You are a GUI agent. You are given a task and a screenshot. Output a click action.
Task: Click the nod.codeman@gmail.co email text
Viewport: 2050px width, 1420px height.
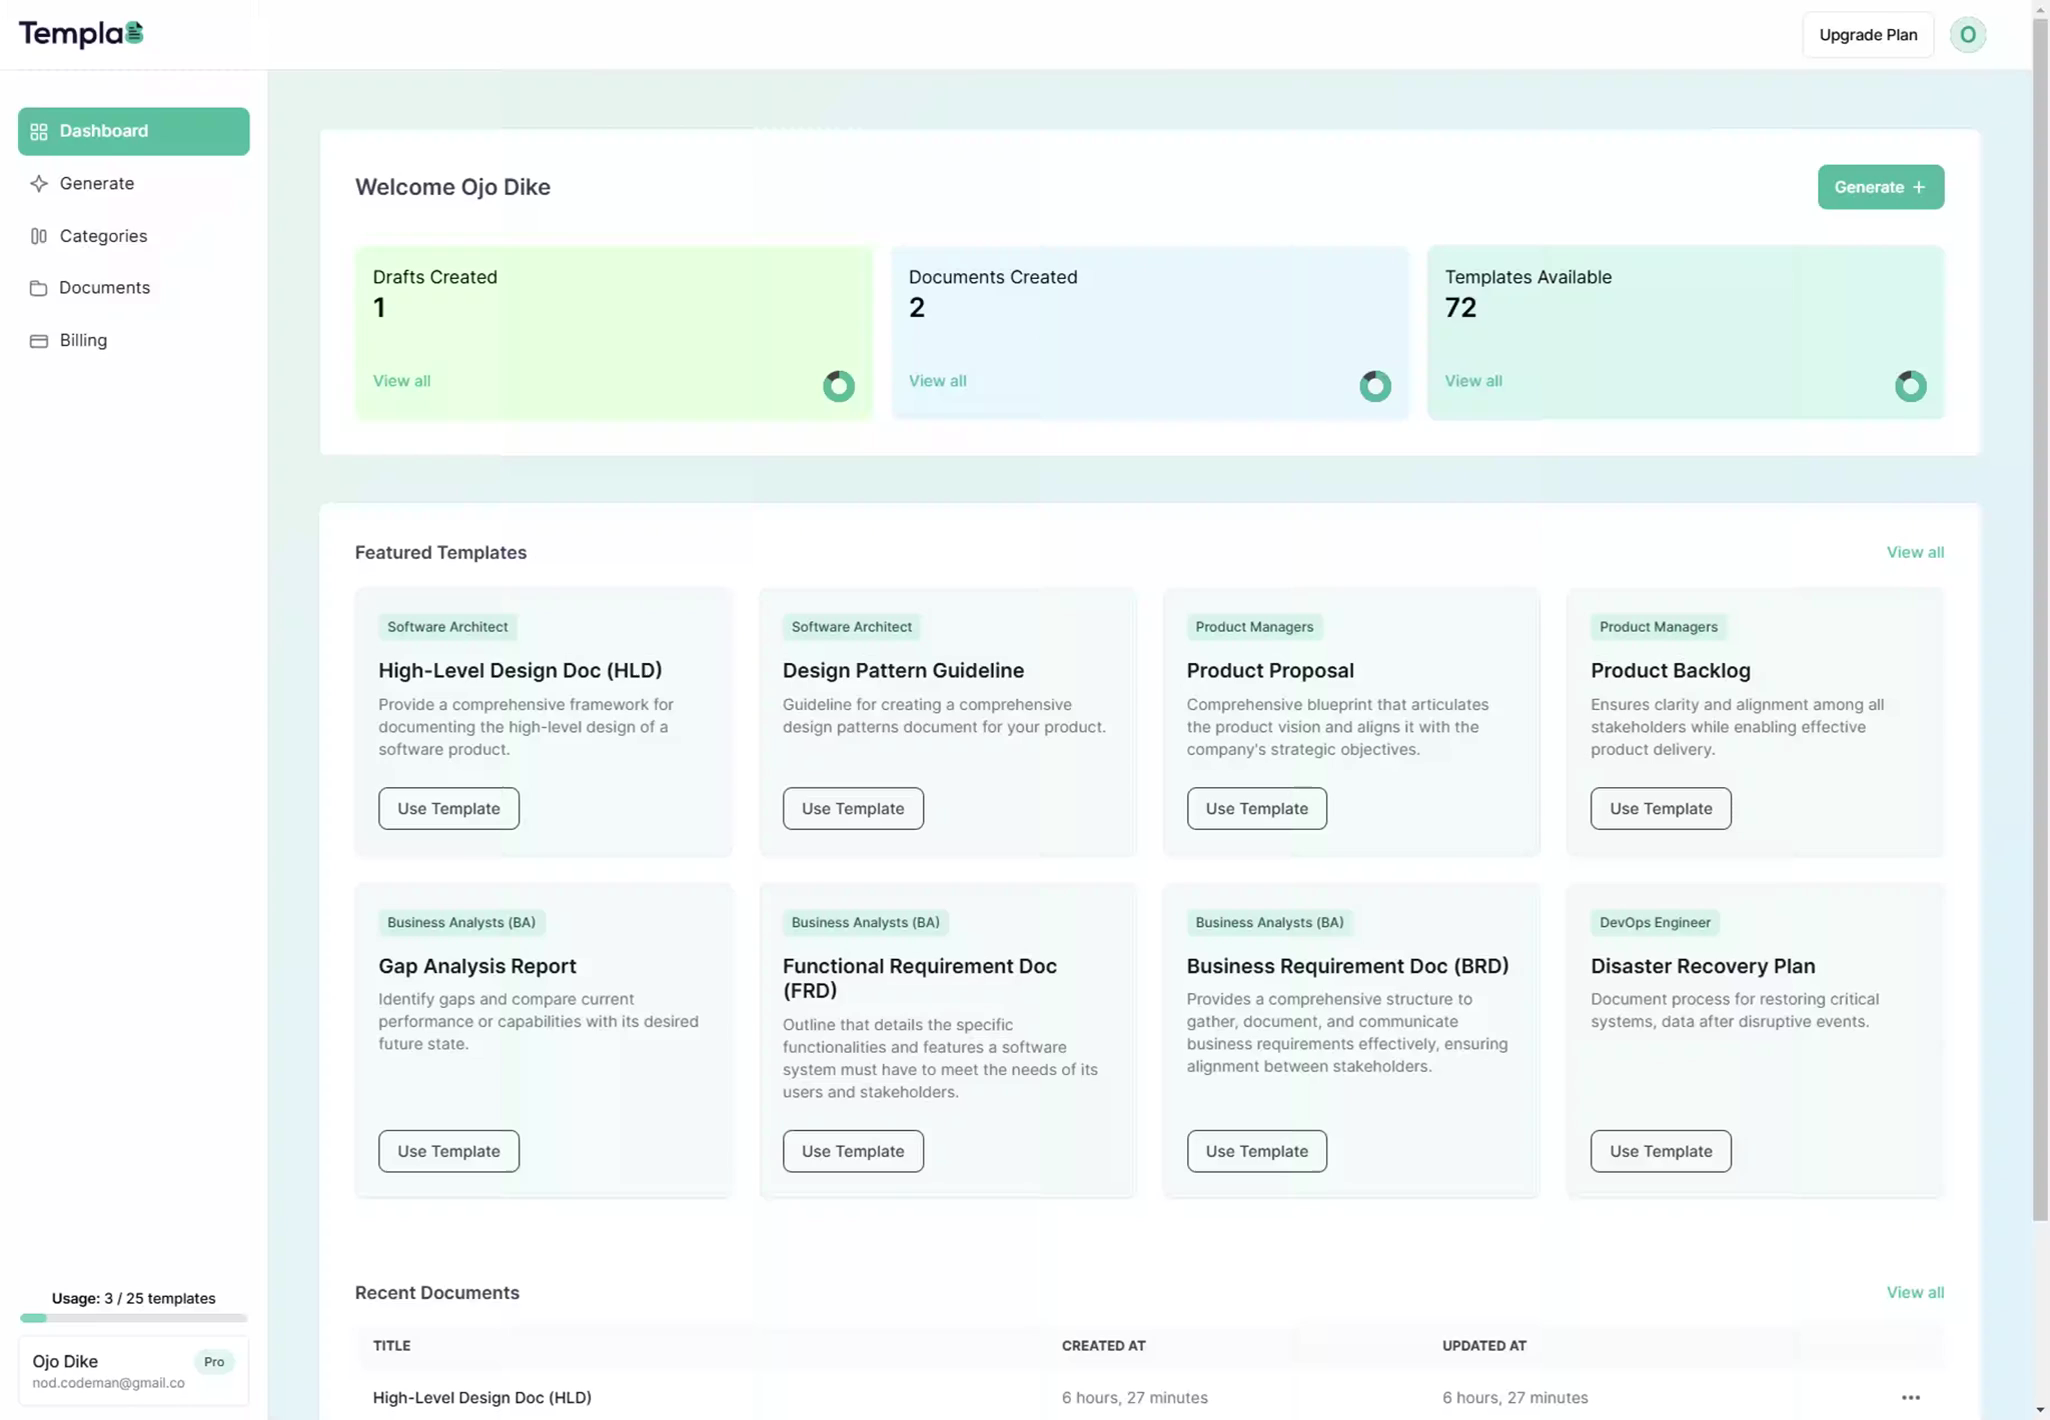108,1383
